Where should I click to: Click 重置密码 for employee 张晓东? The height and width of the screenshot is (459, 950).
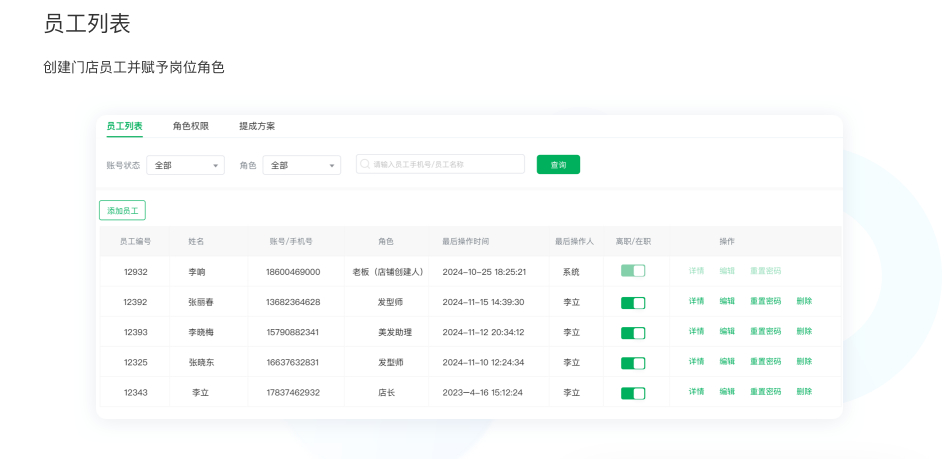click(x=765, y=361)
